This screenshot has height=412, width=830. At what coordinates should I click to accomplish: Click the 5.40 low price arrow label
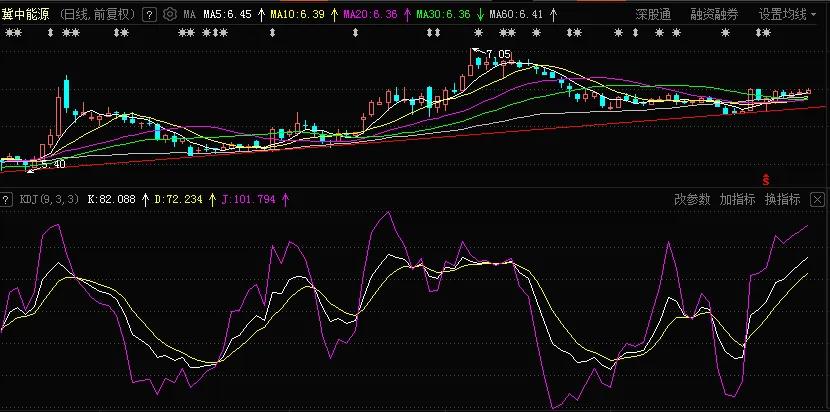pos(49,163)
